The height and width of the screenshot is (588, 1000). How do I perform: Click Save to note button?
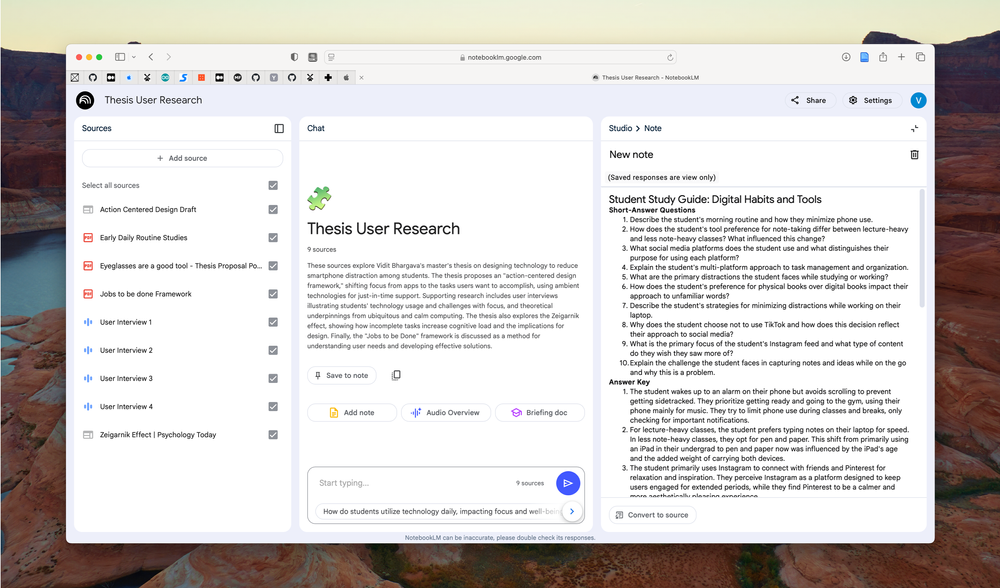coord(342,375)
